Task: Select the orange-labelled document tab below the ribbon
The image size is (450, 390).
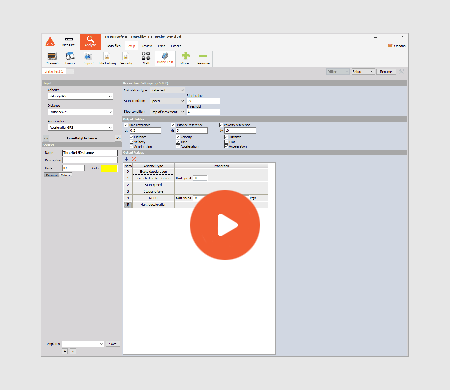Action: [x=54, y=71]
